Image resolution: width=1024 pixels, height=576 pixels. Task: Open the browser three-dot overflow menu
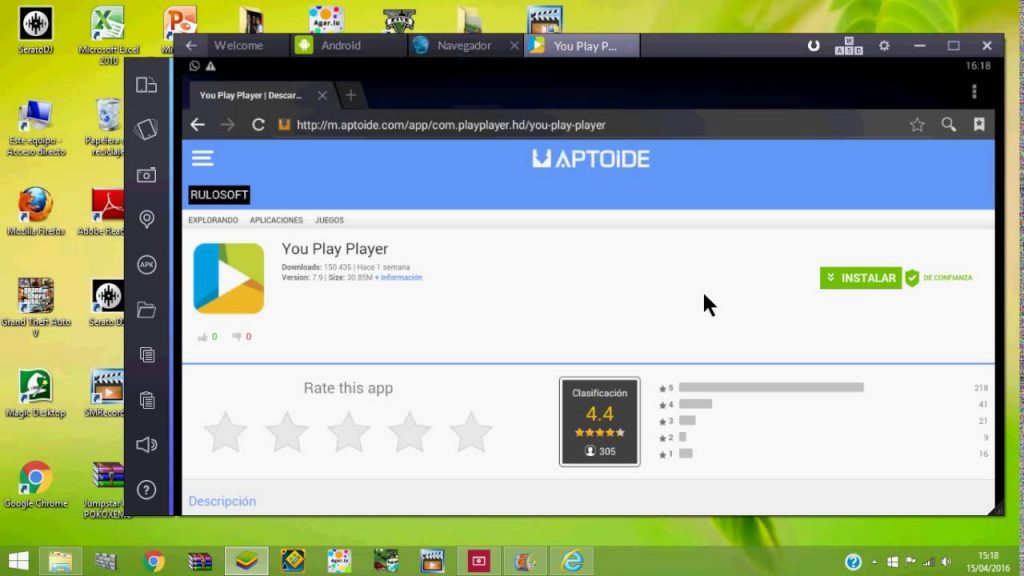coord(974,91)
